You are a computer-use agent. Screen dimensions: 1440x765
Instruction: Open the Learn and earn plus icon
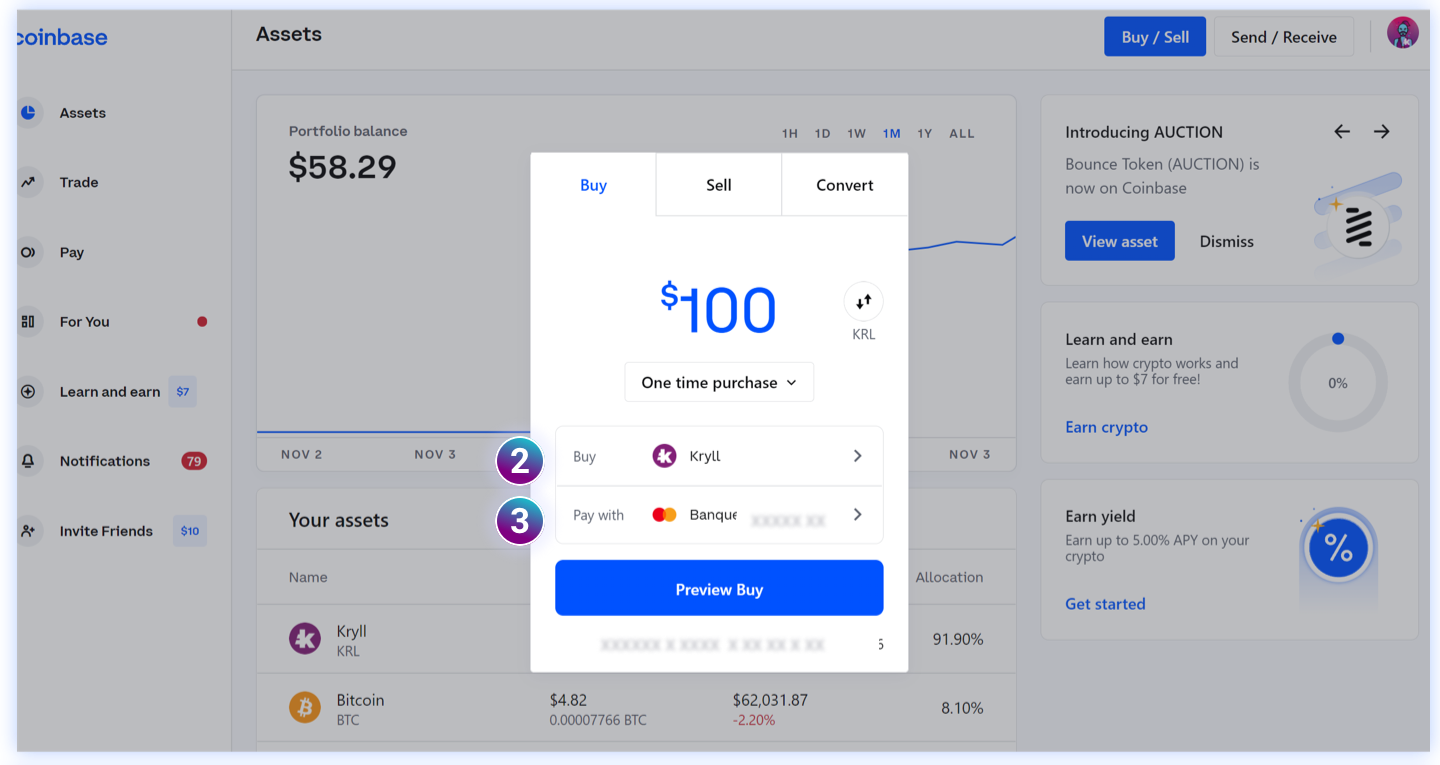click(28, 392)
